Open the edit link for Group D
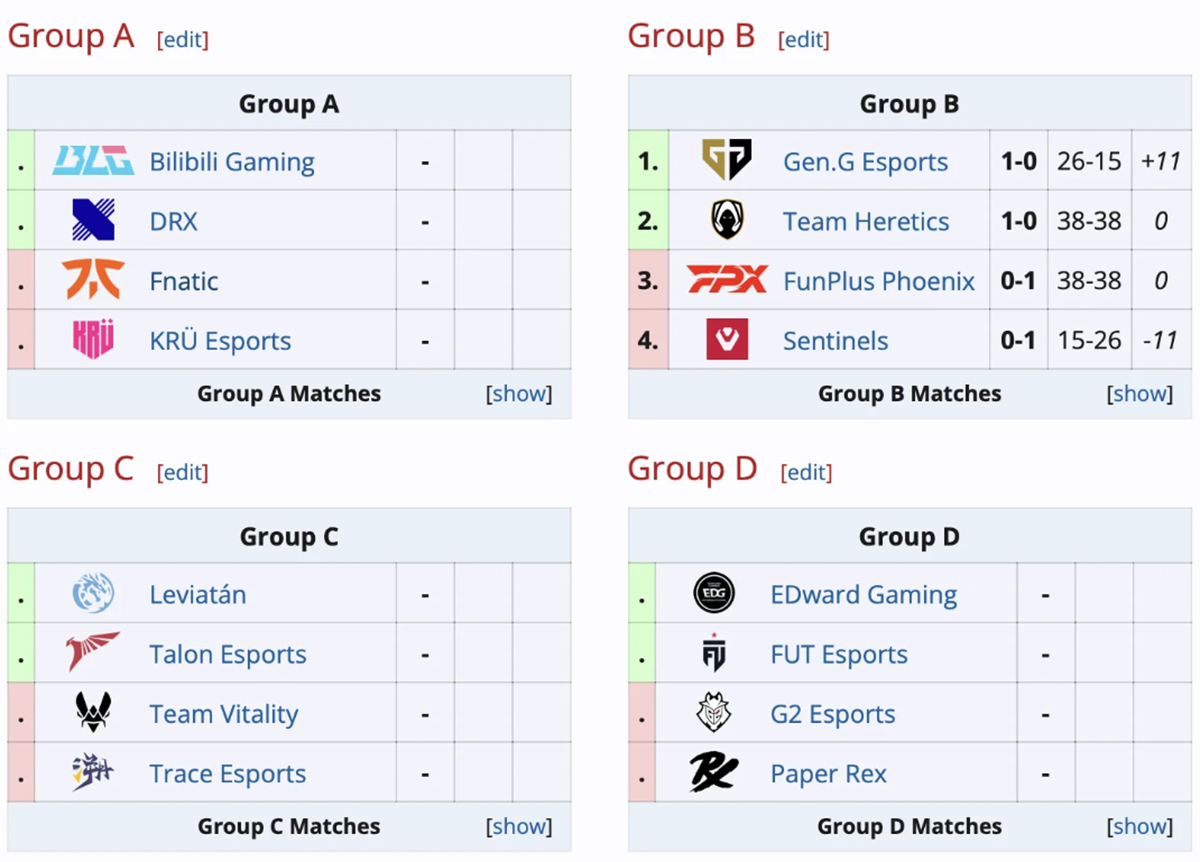The height and width of the screenshot is (862, 1200). 806,472
